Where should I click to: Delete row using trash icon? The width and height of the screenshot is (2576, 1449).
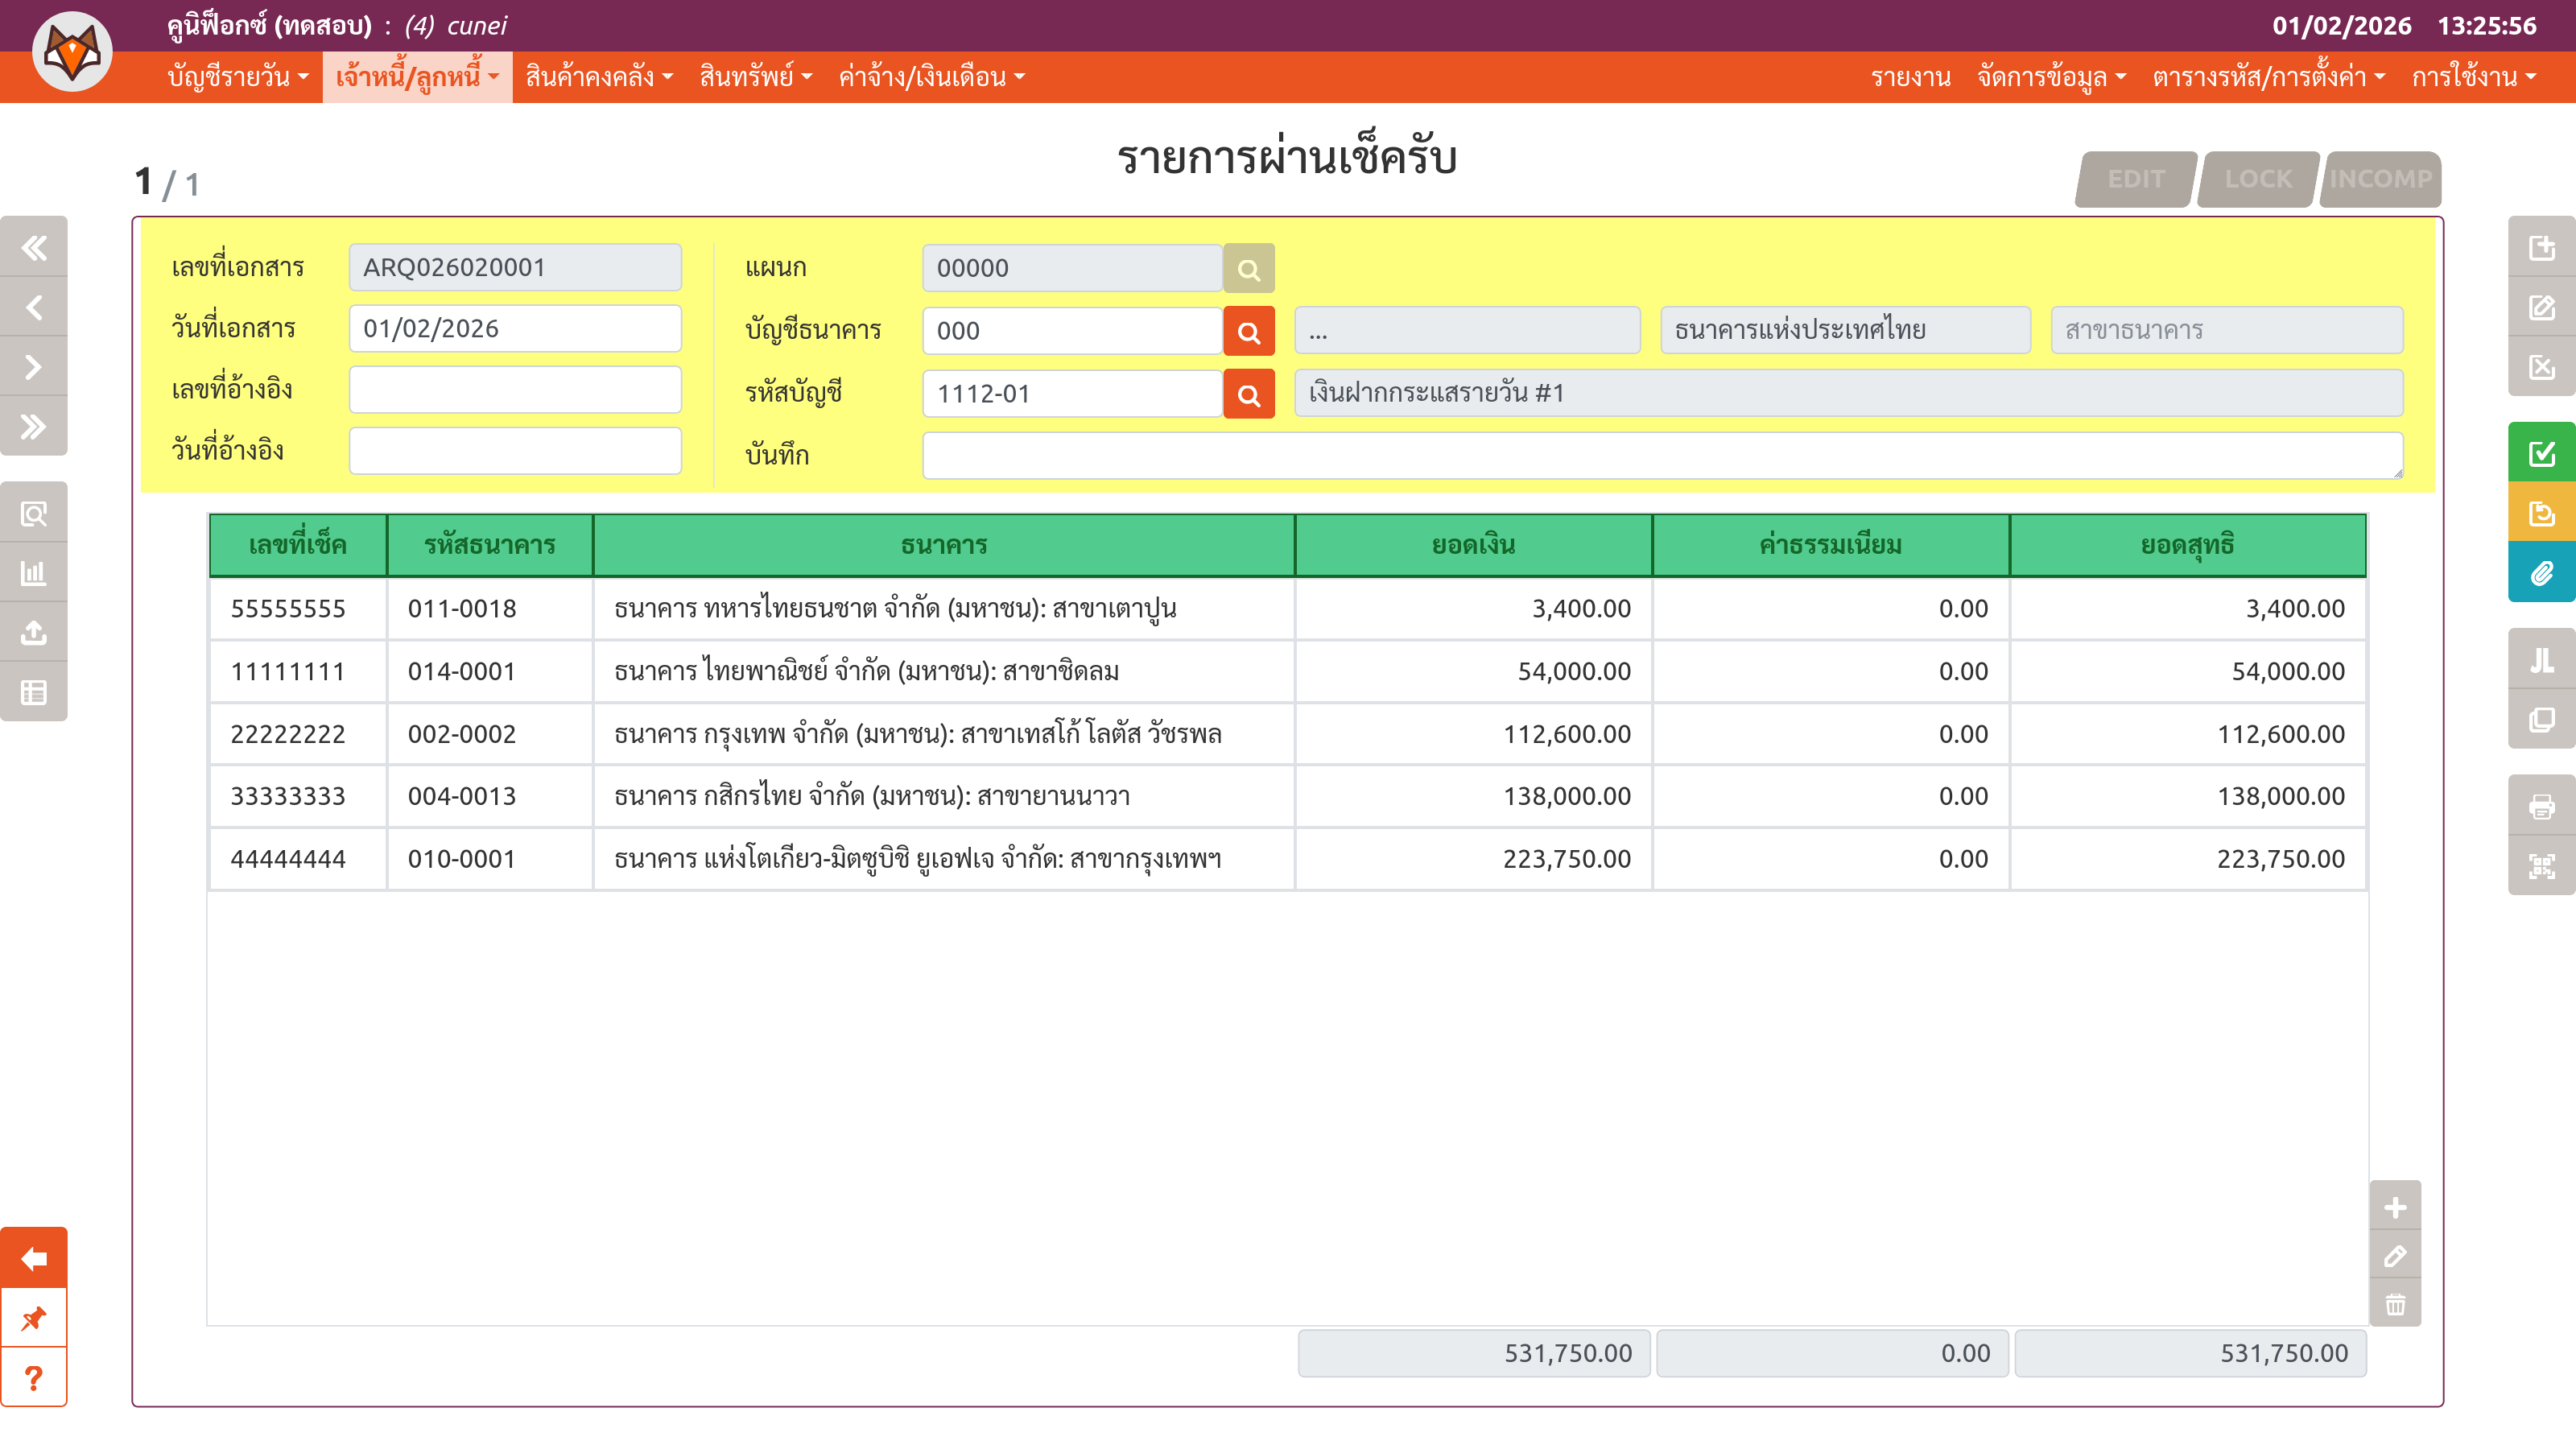(2395, 1304)
